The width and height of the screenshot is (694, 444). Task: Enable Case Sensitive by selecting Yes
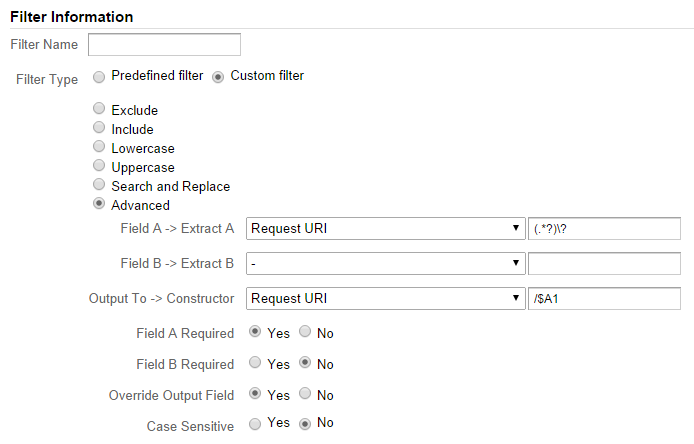(255, 424)
